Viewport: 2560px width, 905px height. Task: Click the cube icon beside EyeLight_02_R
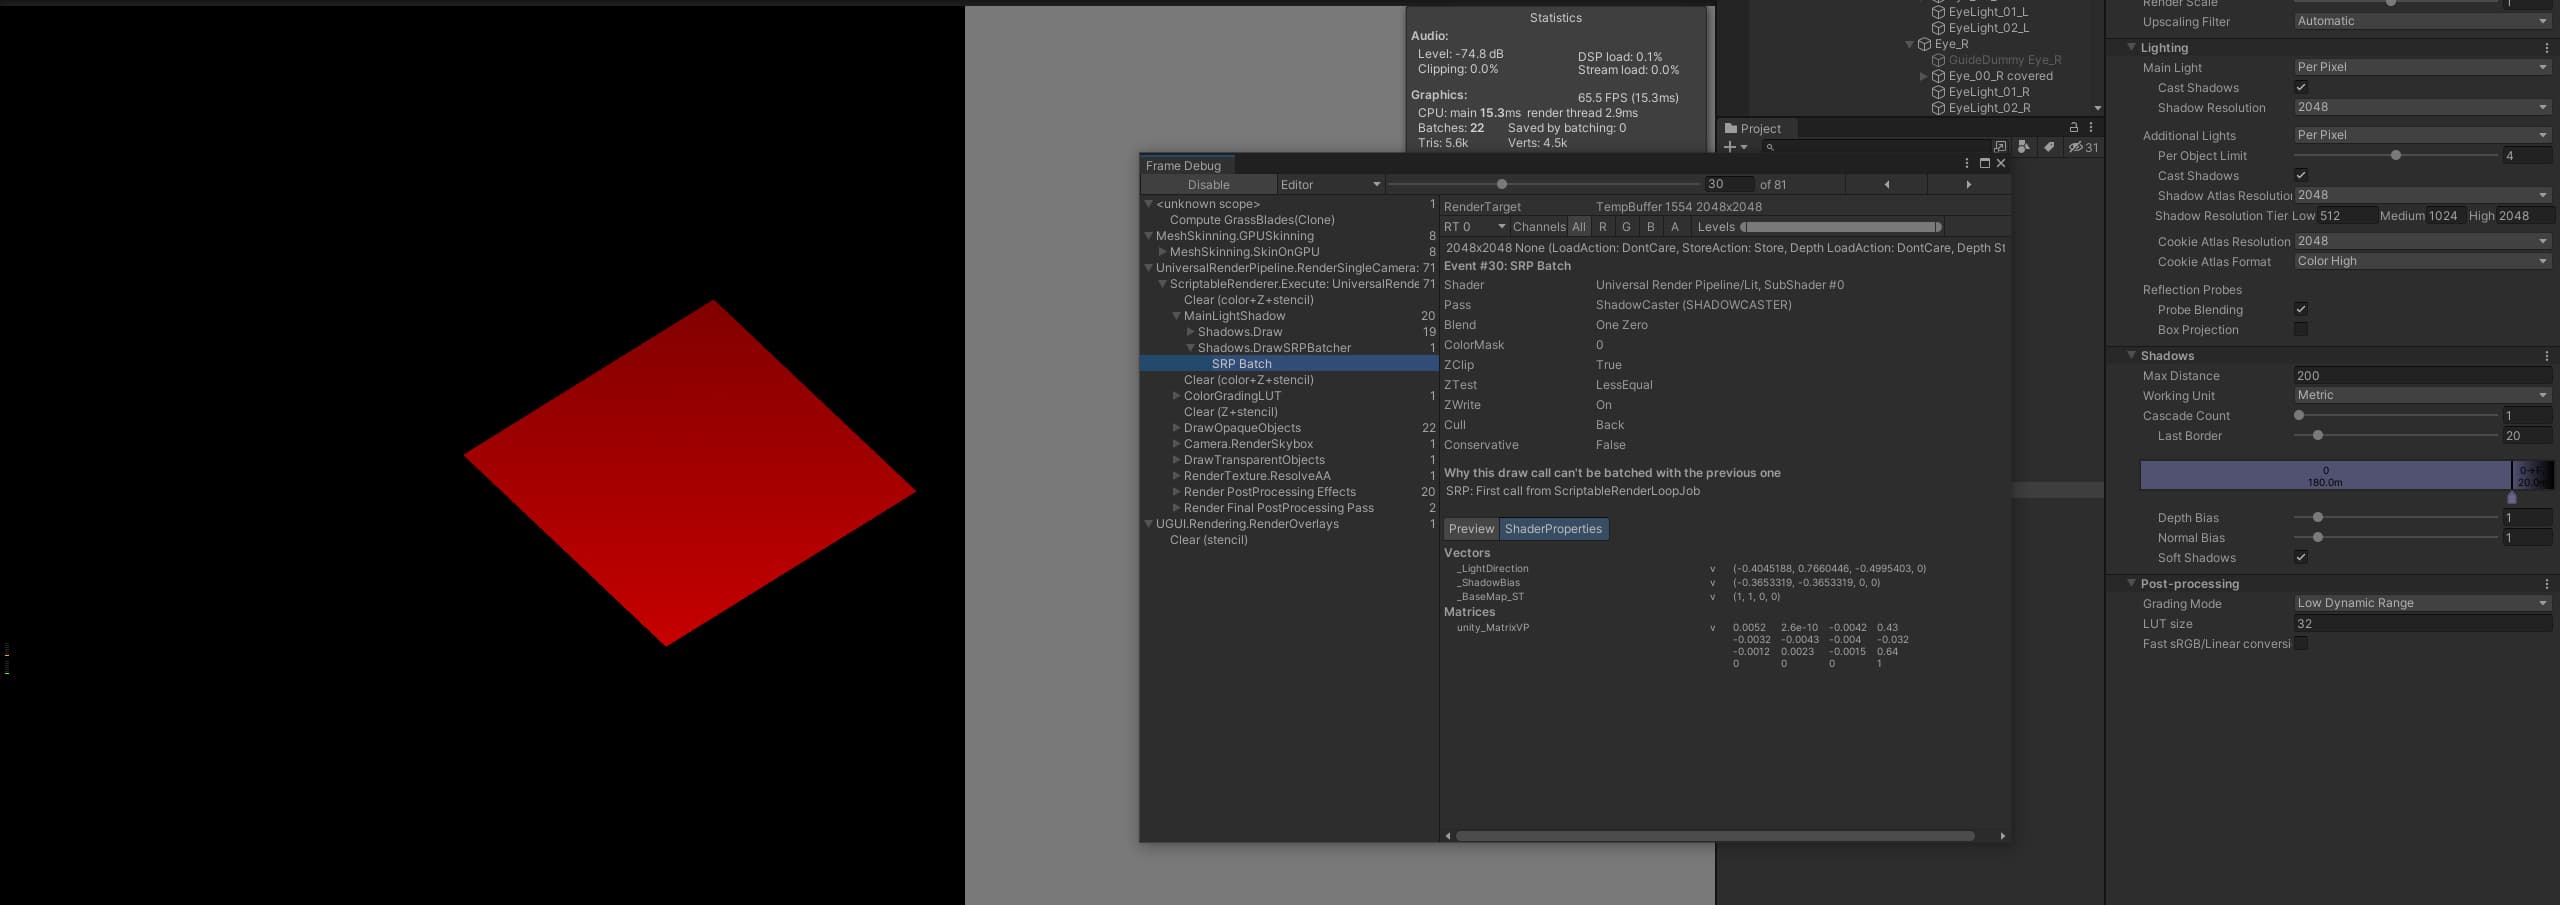tap(1938, 108)
